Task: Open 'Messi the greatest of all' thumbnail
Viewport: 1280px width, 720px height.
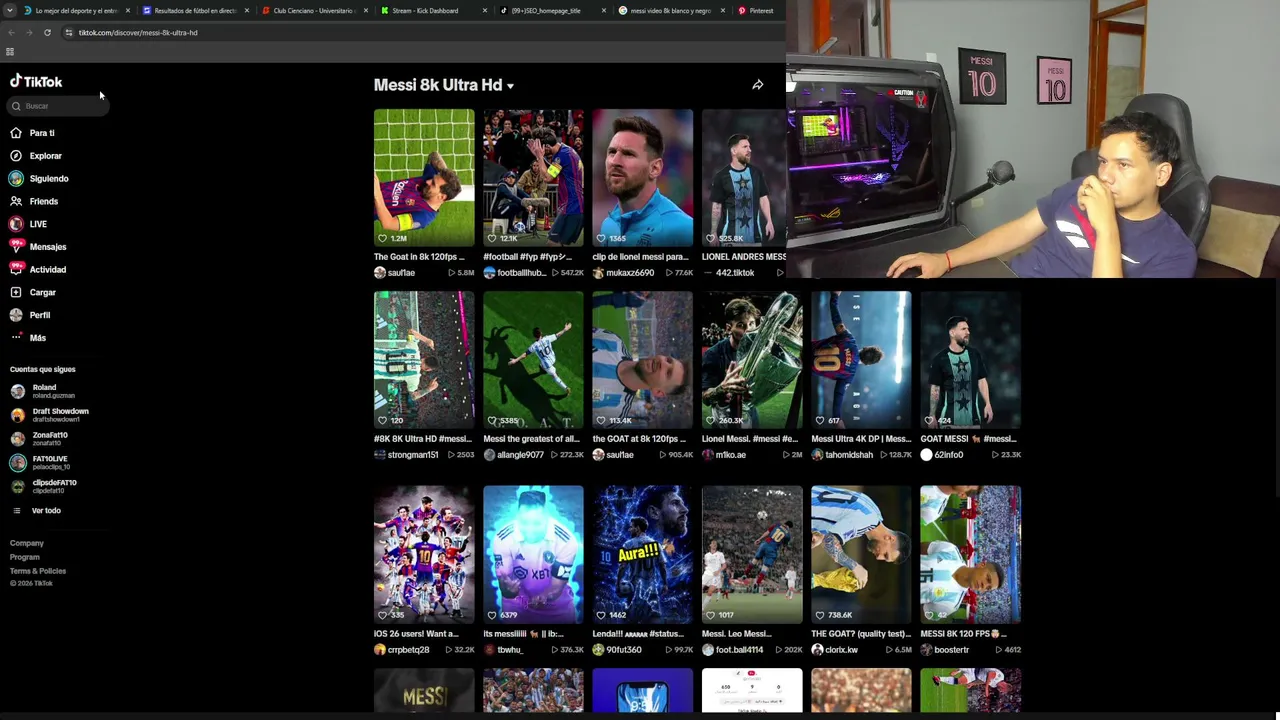Action: tap(533, 360)
